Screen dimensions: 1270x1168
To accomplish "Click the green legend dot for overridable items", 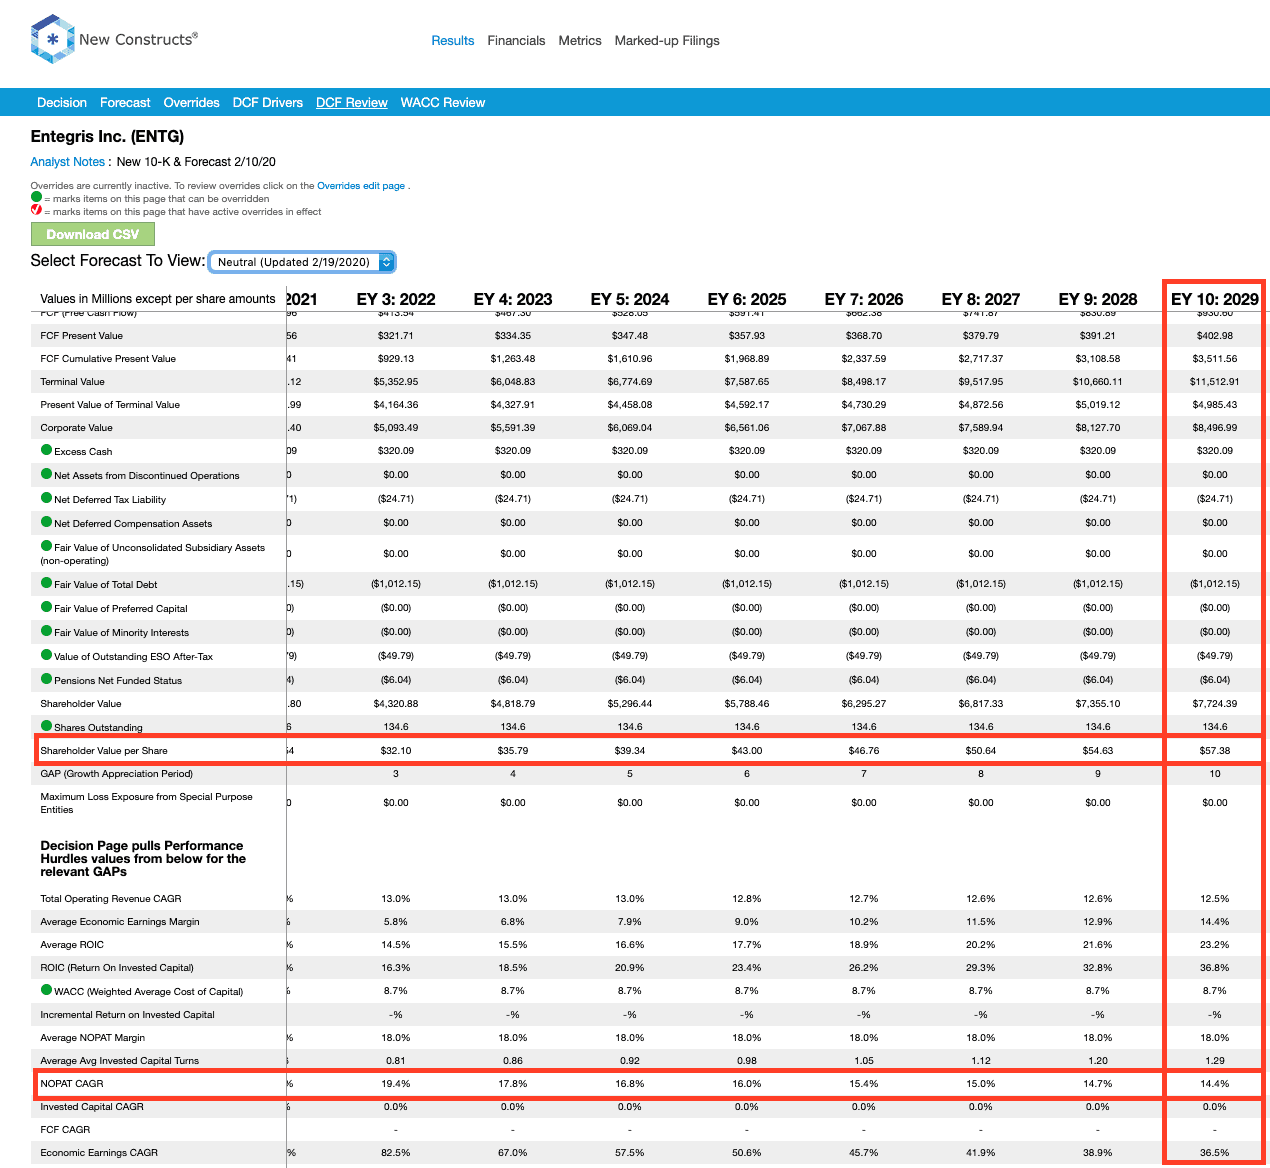I will tap(36, 198).
